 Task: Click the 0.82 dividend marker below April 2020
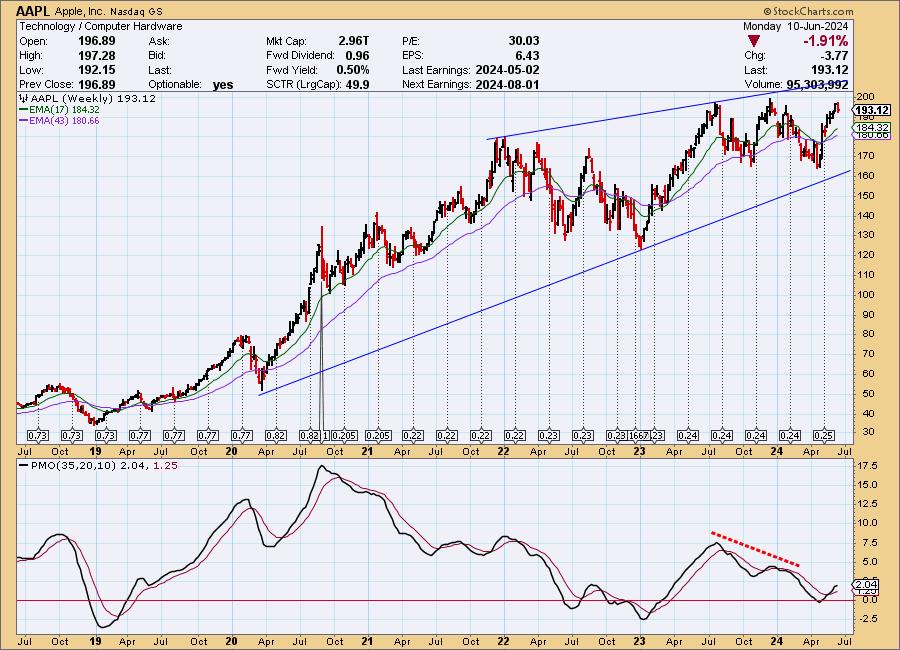click(276, 436)
